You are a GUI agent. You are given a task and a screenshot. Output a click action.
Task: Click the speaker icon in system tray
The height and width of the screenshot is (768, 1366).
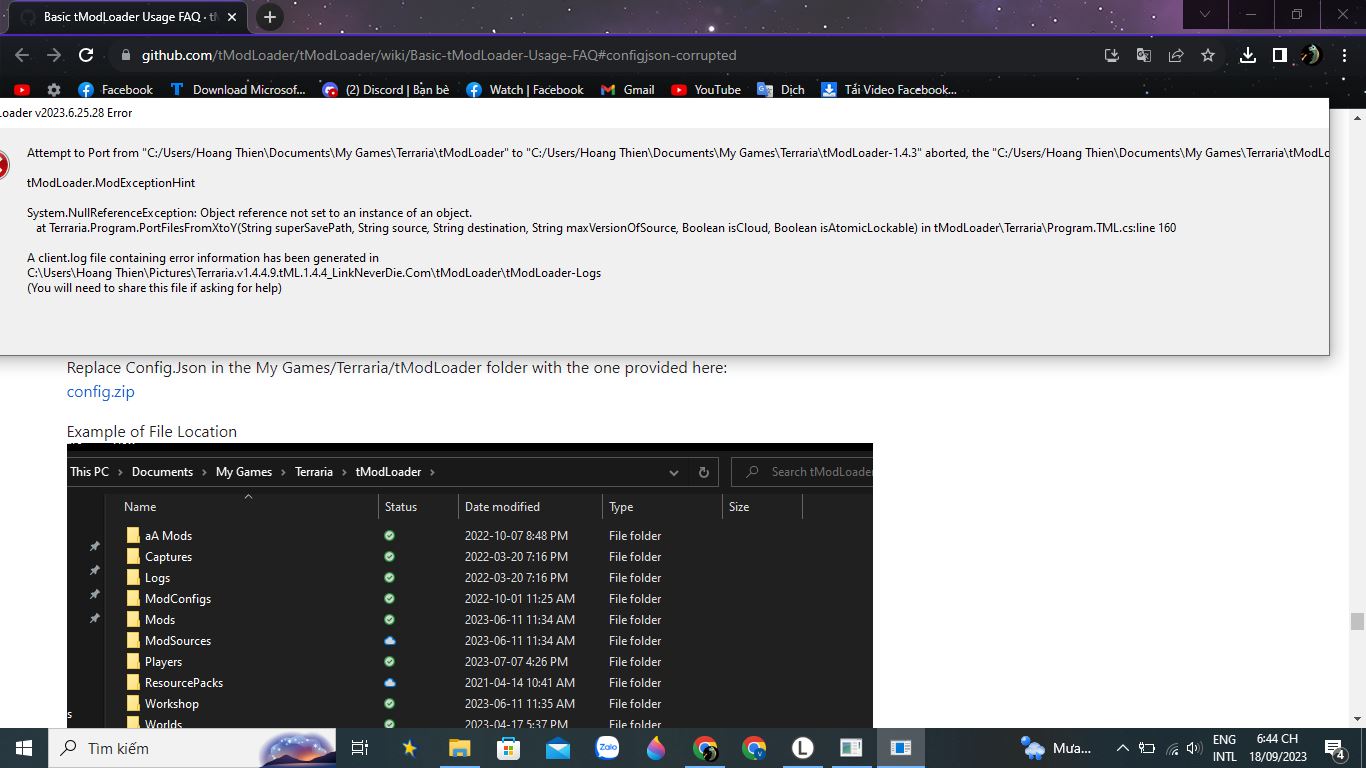coord(1193,747)
